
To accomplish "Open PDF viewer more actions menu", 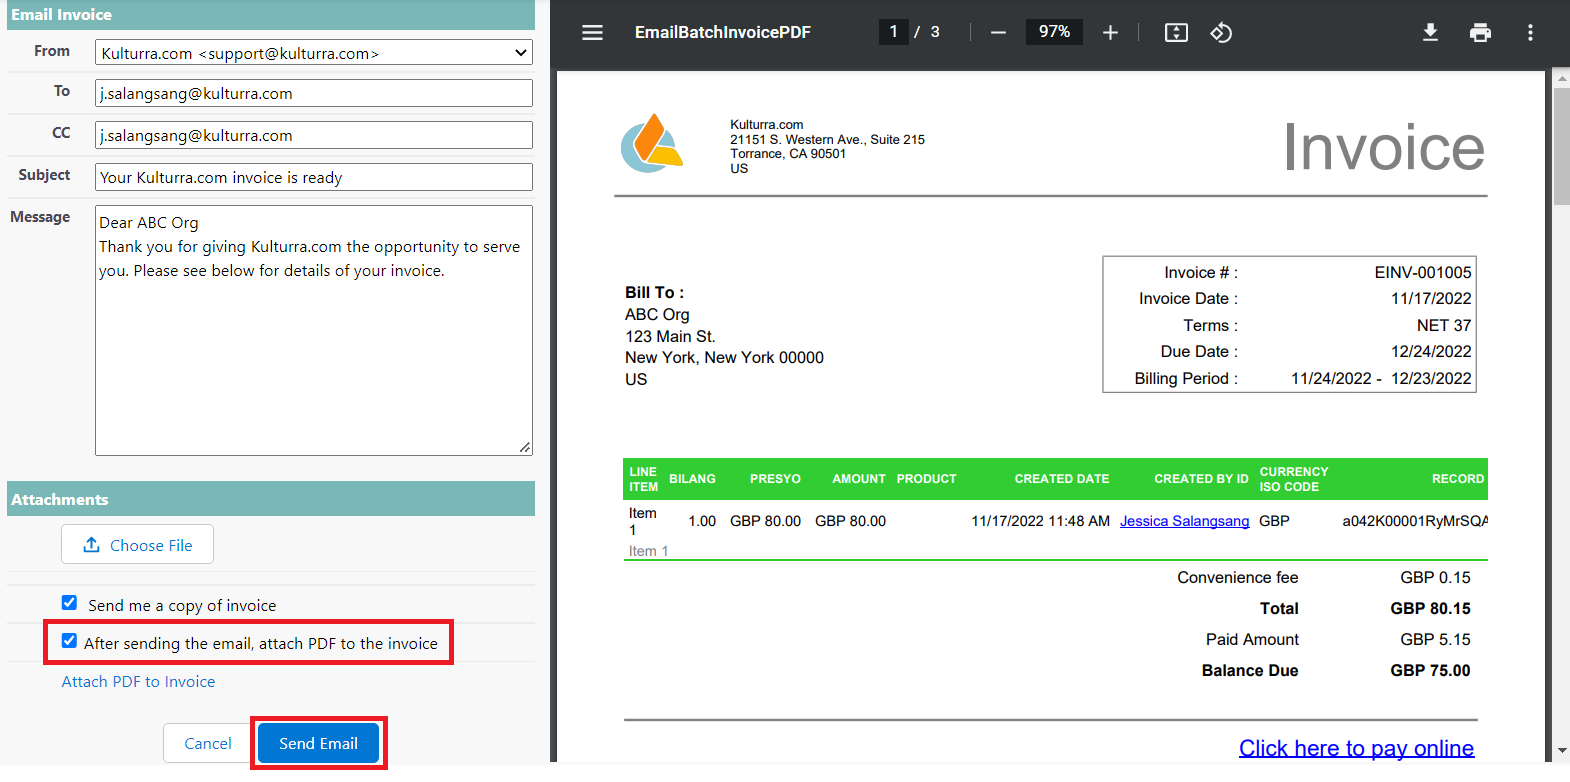I will pos(1530,33).
